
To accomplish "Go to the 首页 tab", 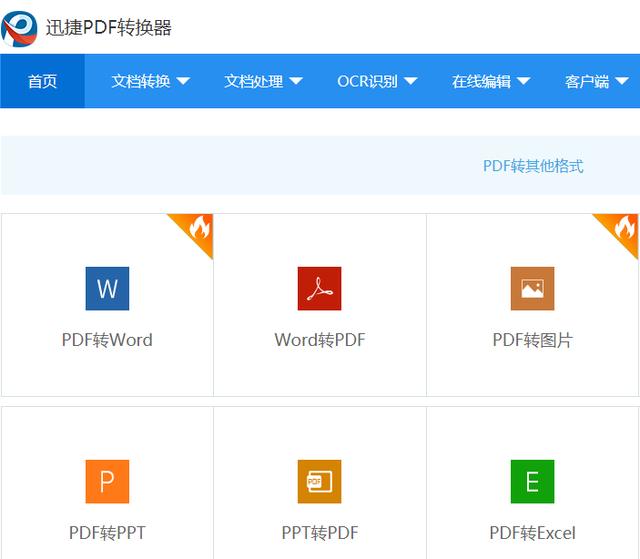I will click(x=42, y=81).
